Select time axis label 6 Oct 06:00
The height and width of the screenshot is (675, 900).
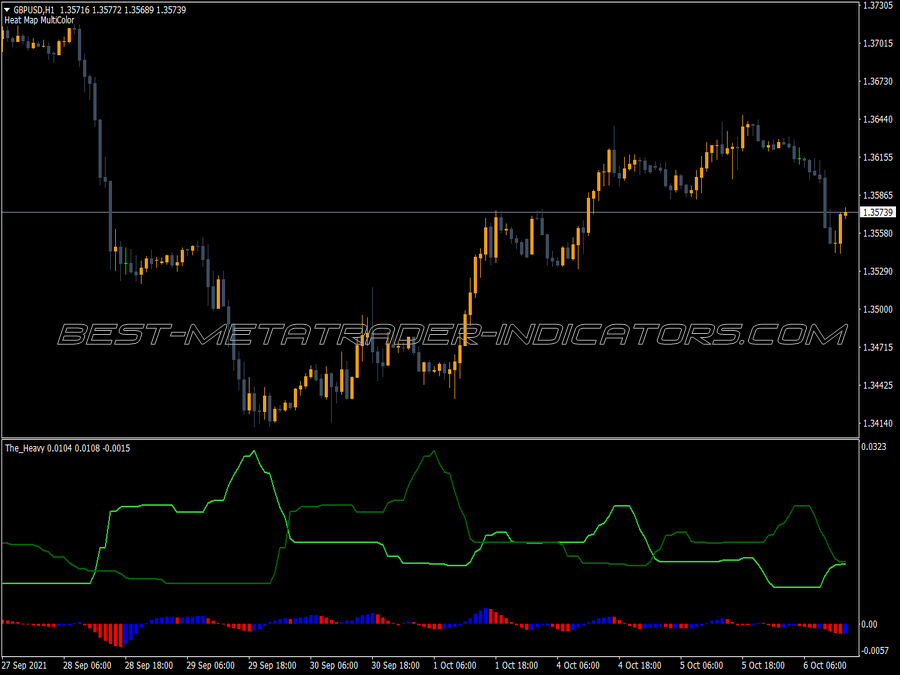tap(825, 665)
